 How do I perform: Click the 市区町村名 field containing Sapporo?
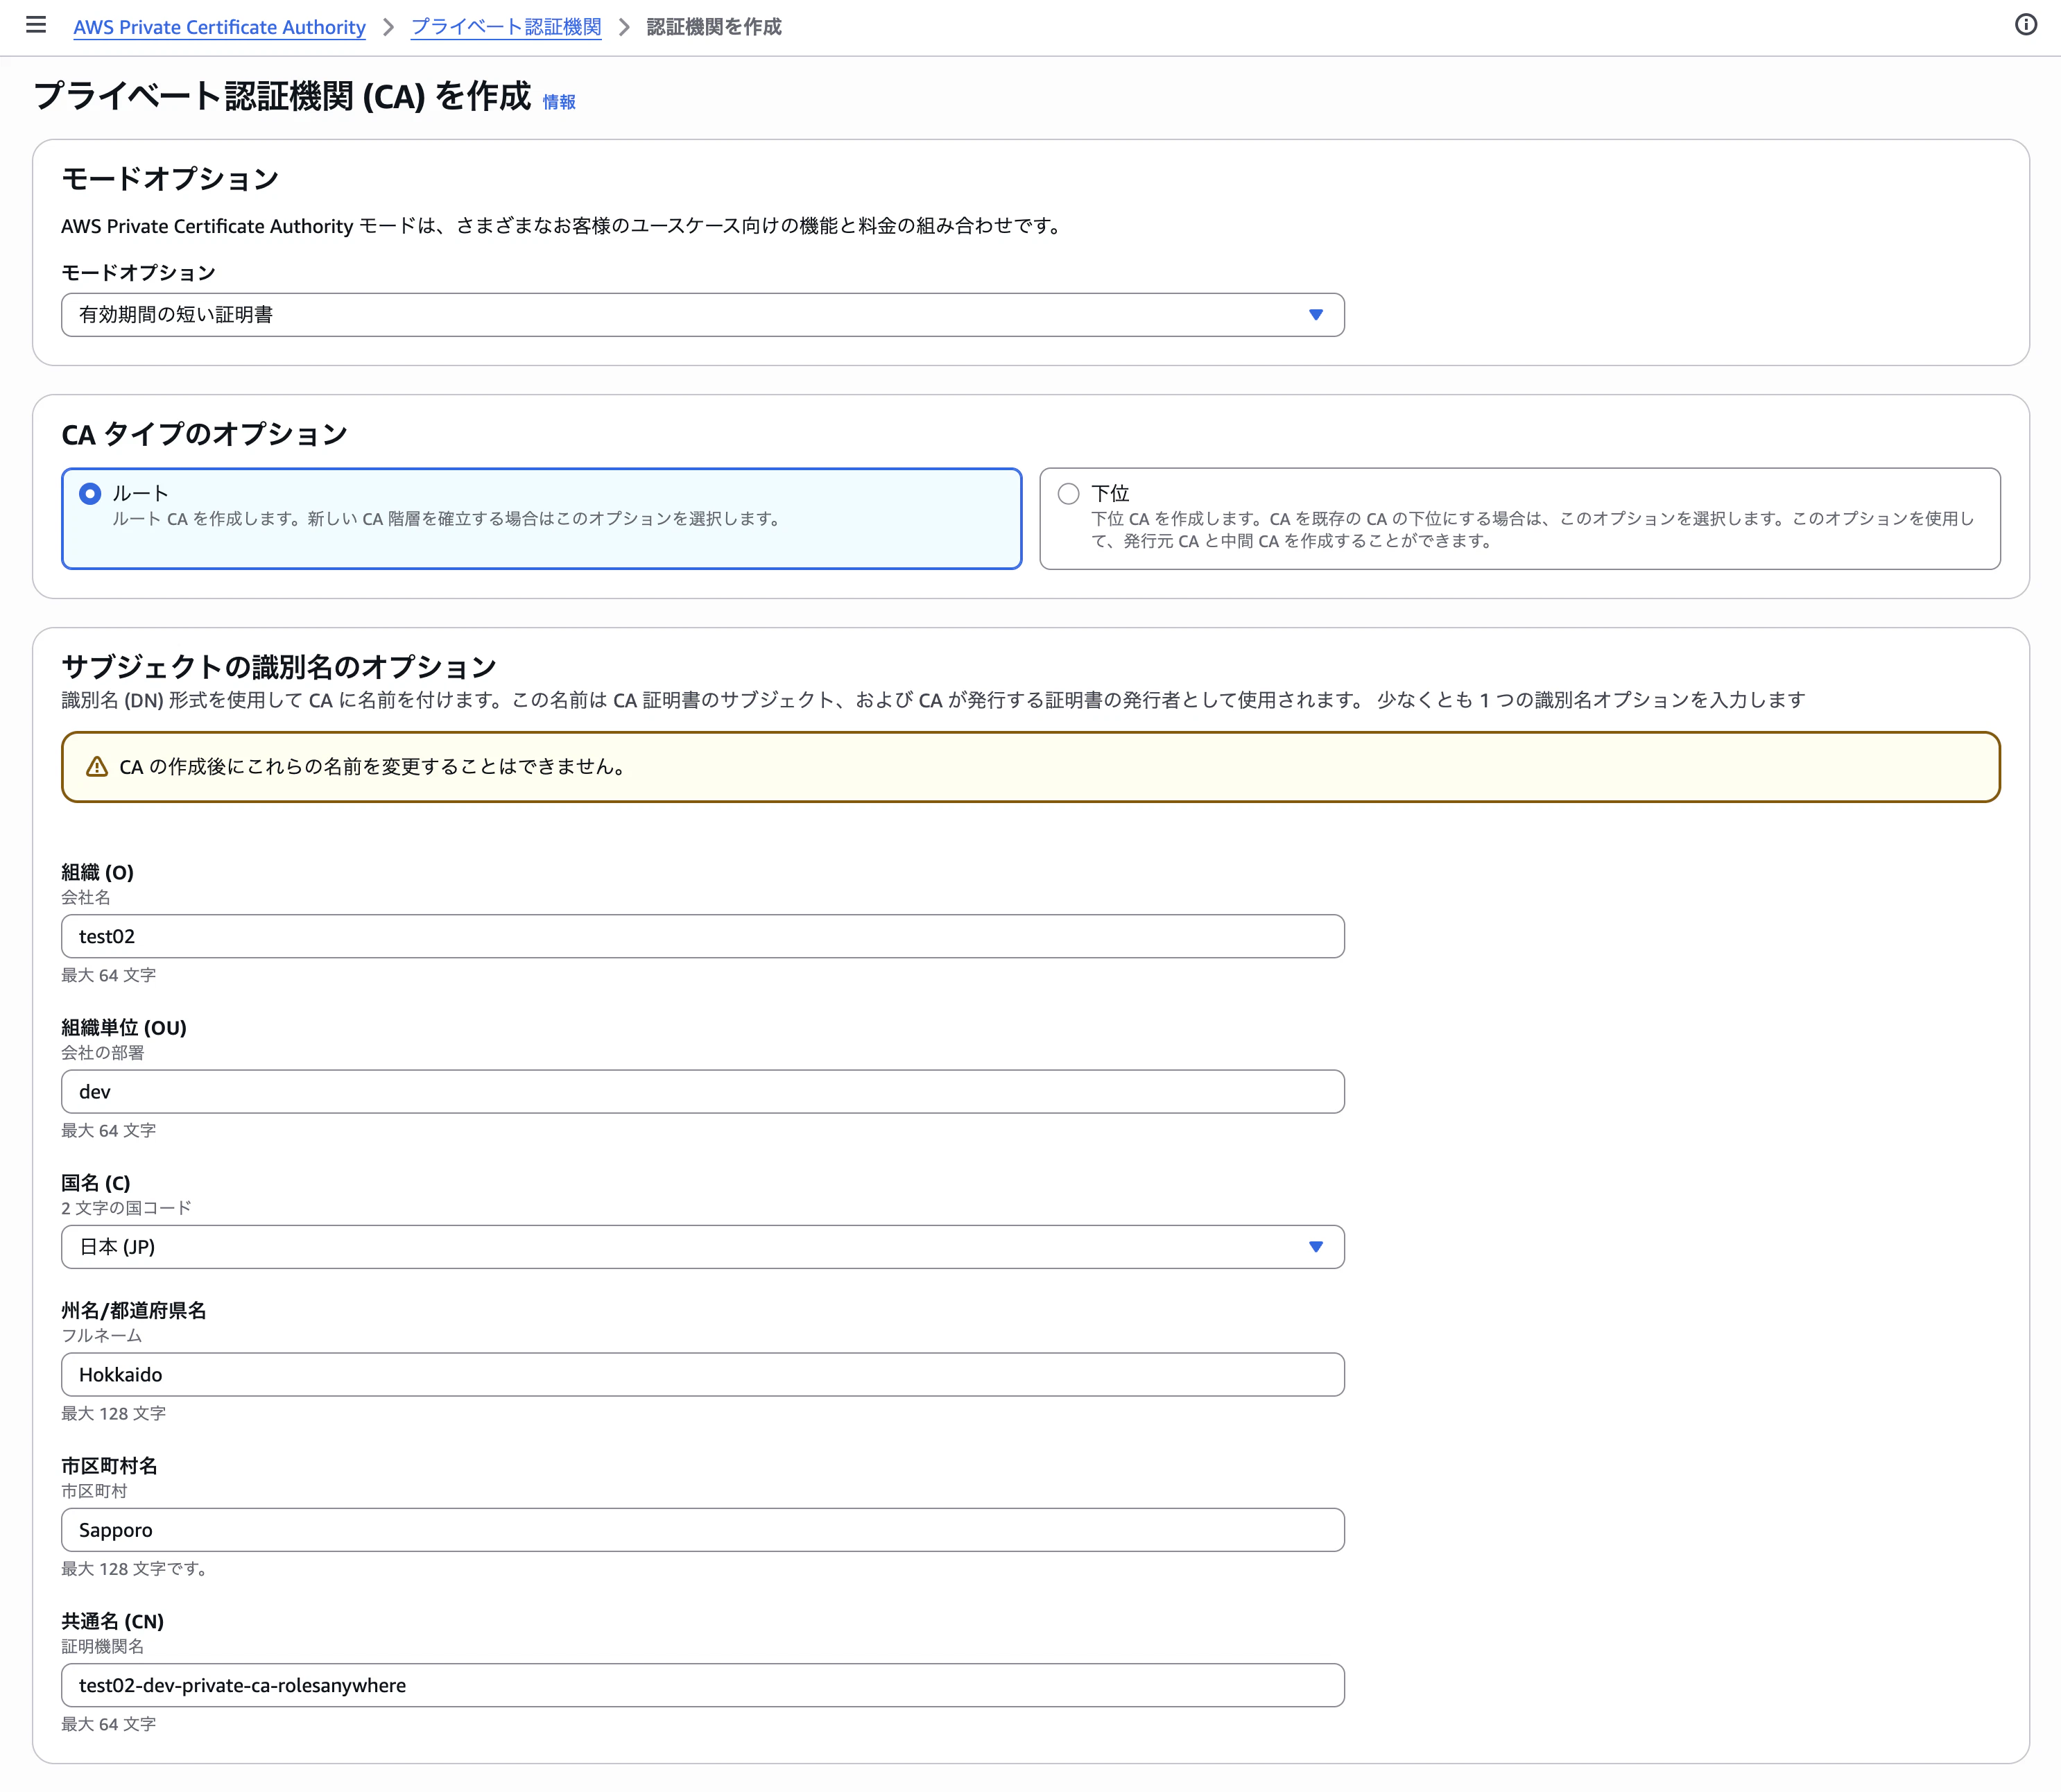[x=703, y=1530]
